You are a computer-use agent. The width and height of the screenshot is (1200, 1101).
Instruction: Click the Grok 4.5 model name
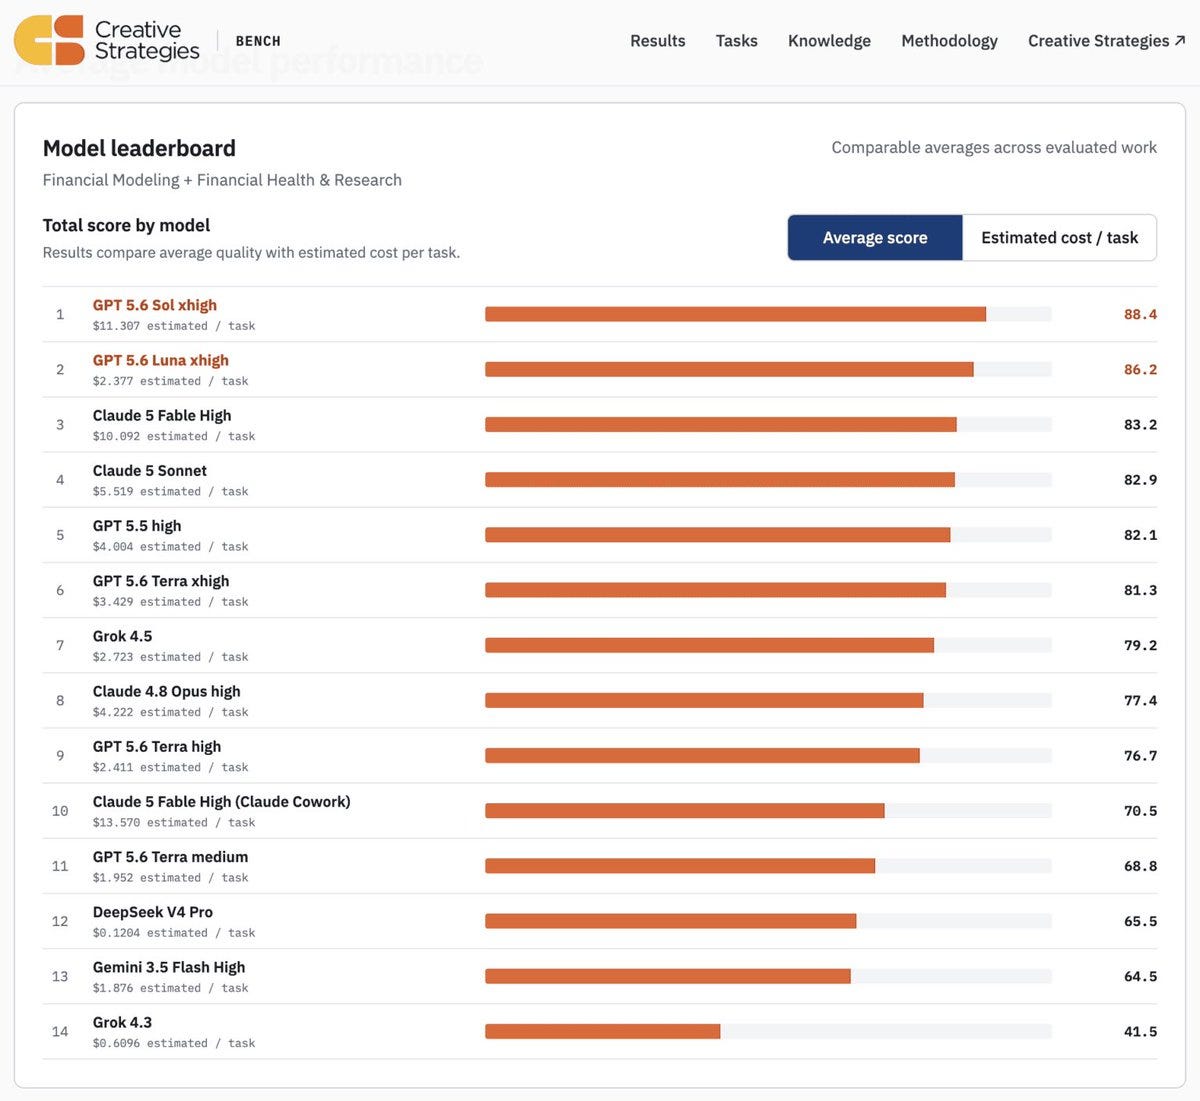[123, 636]
